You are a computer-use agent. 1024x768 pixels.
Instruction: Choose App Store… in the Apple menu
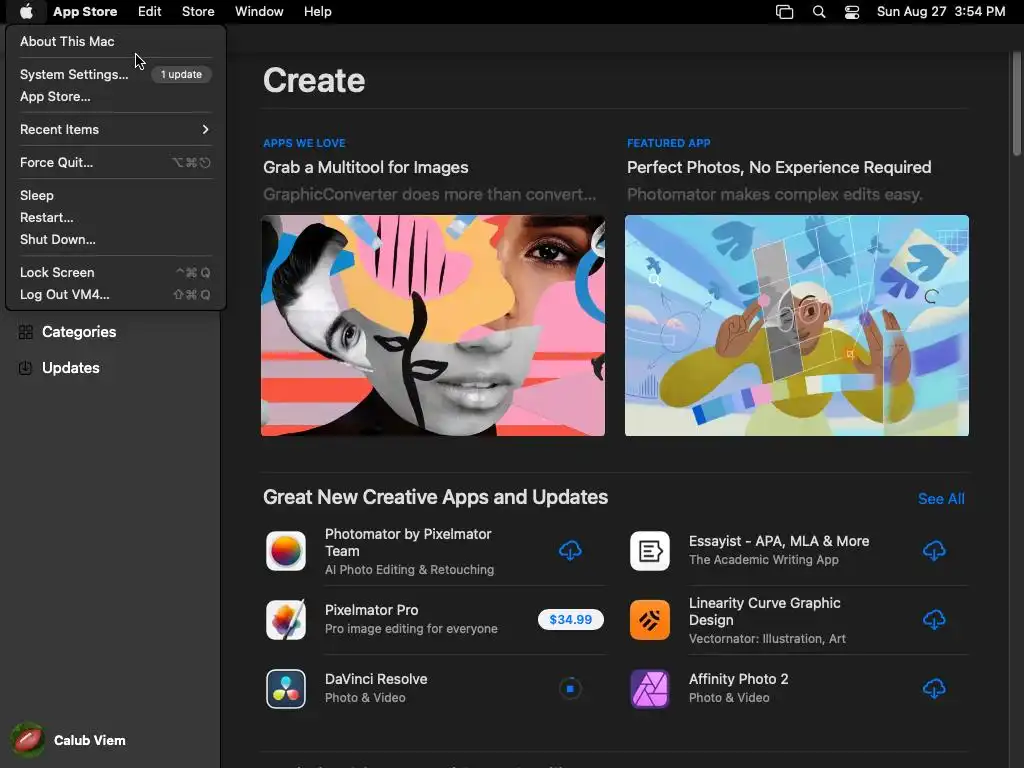click(116, 96)
